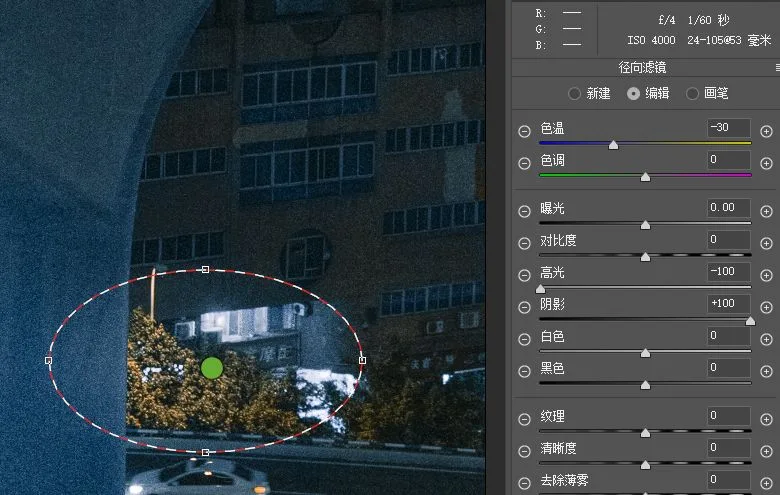Click the 纹理 slider handle

(x=645, y=433)
